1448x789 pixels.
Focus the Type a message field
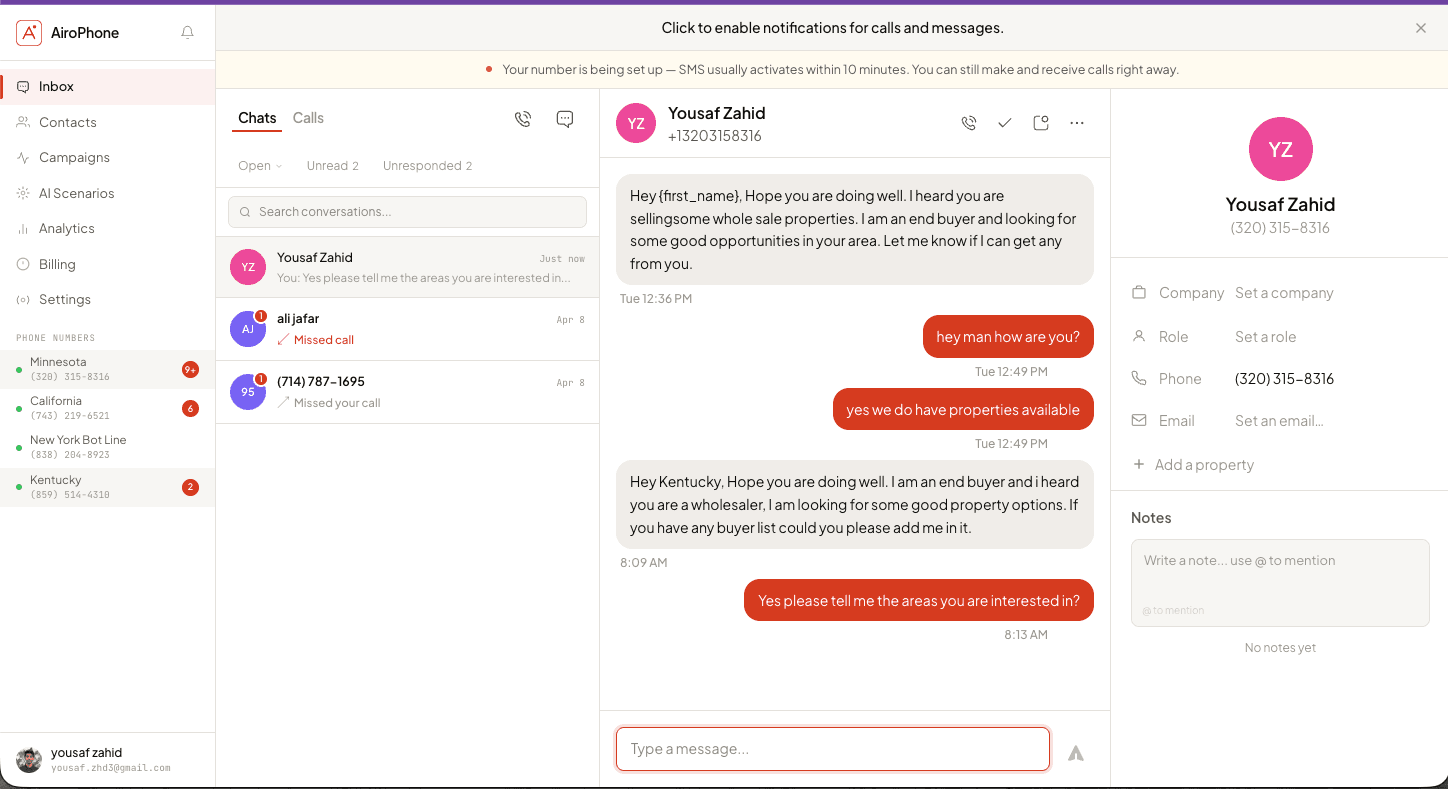(833, 749)
